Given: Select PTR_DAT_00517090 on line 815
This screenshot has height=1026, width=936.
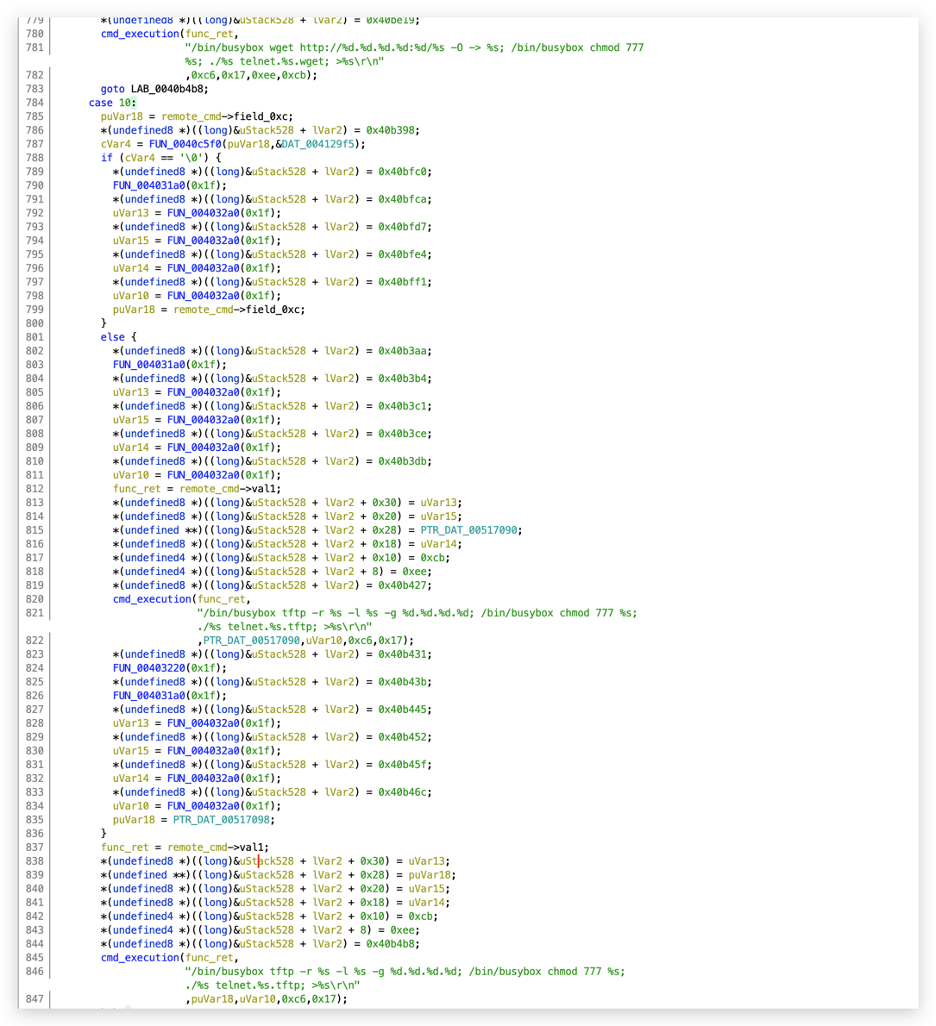Looking at the screenshot, I should 469,530.
